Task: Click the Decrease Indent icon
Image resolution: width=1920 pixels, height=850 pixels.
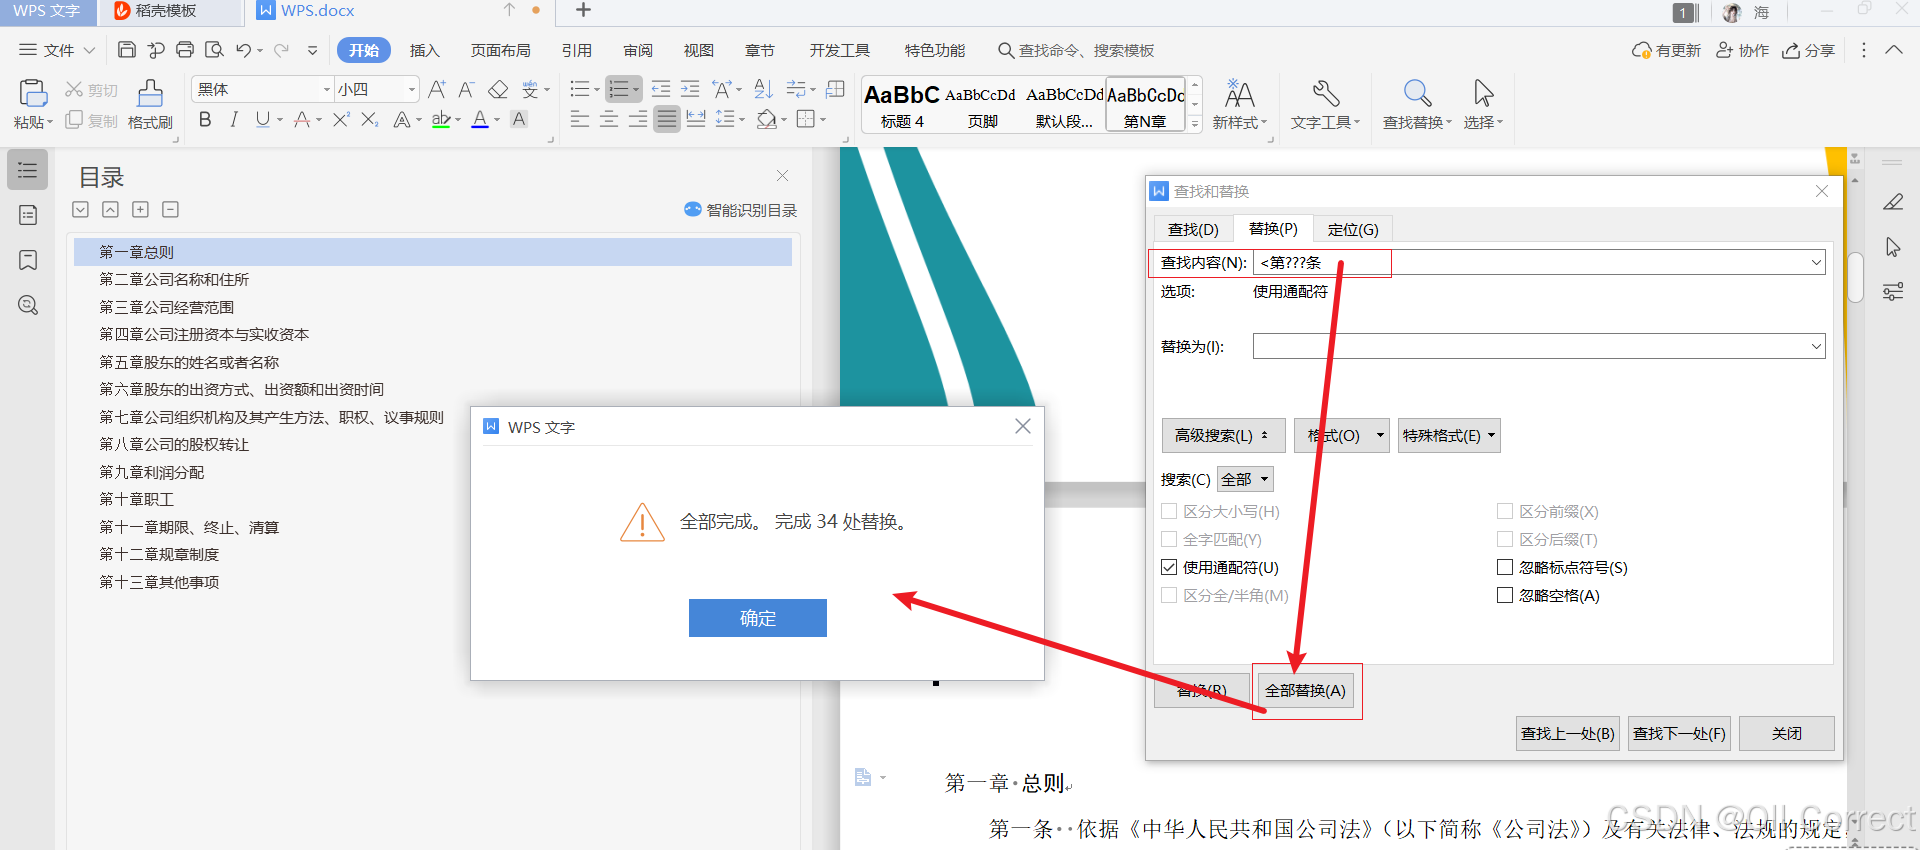Action: pyautogui.click(x=660, y=89)
